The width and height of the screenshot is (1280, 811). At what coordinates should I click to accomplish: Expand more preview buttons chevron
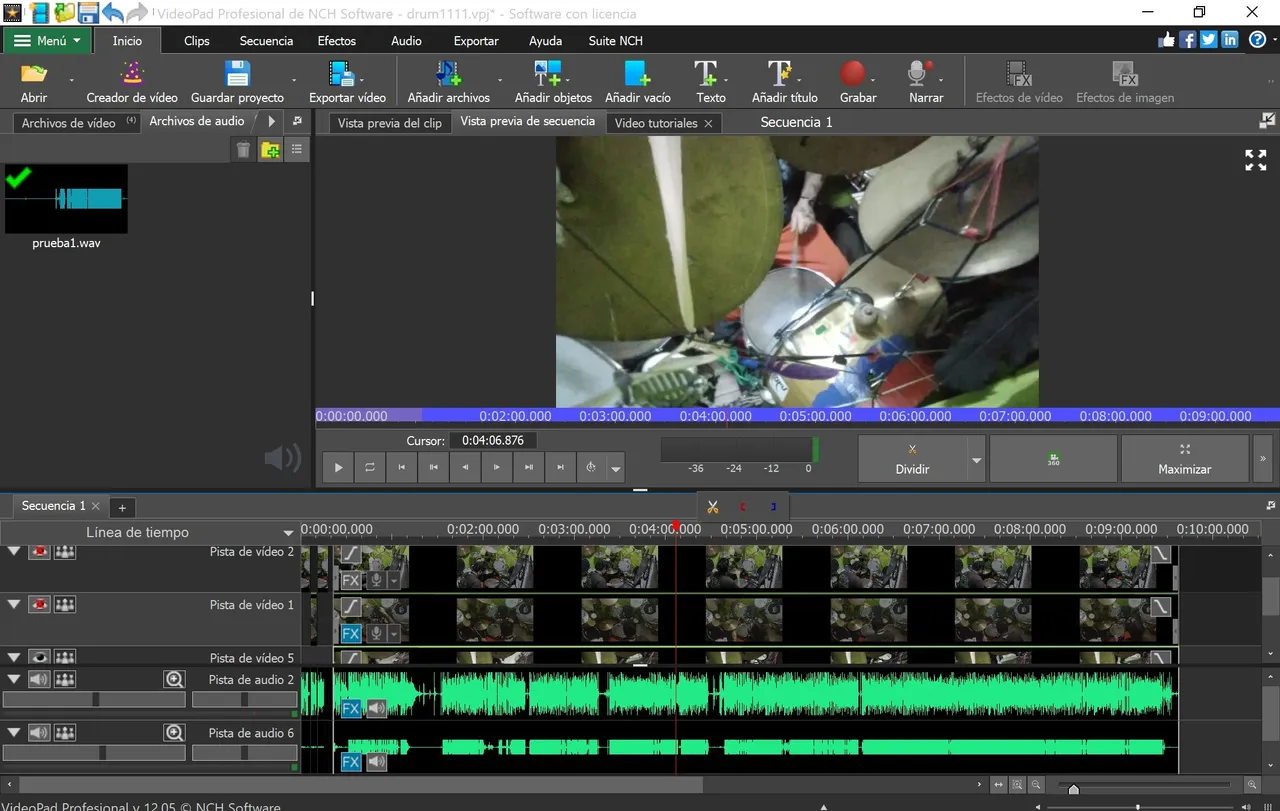(x=1262, y=459)
